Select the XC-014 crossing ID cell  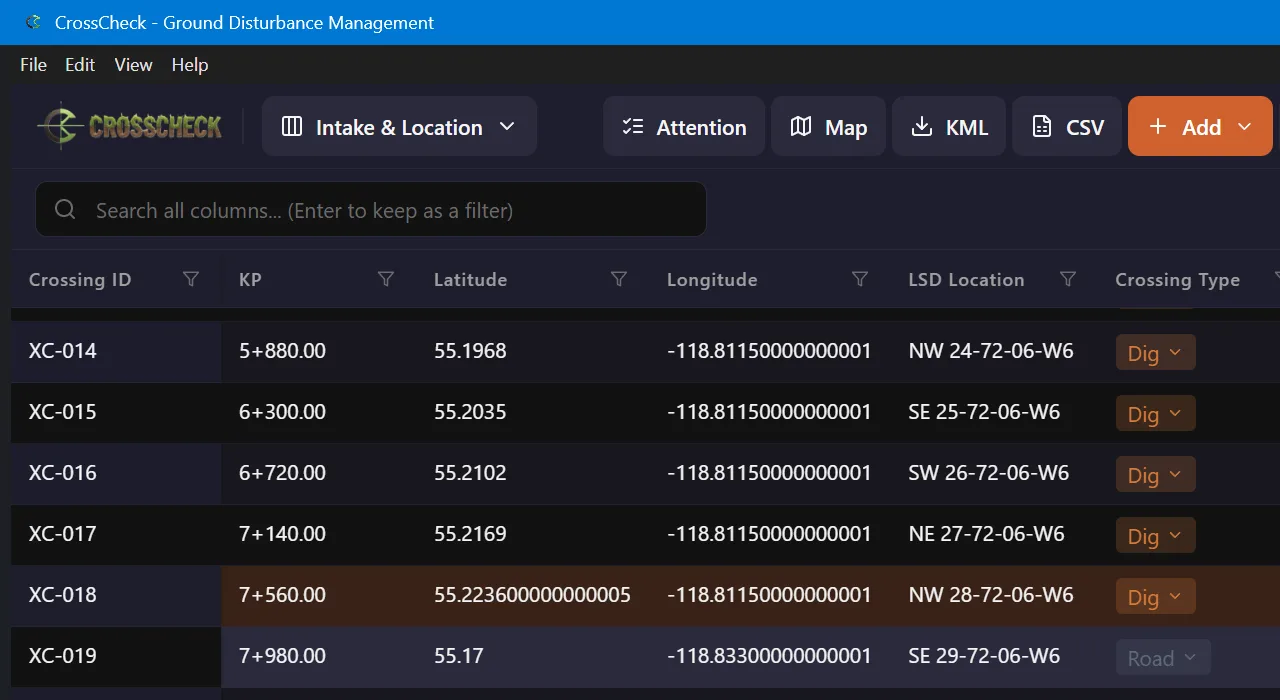116,351
